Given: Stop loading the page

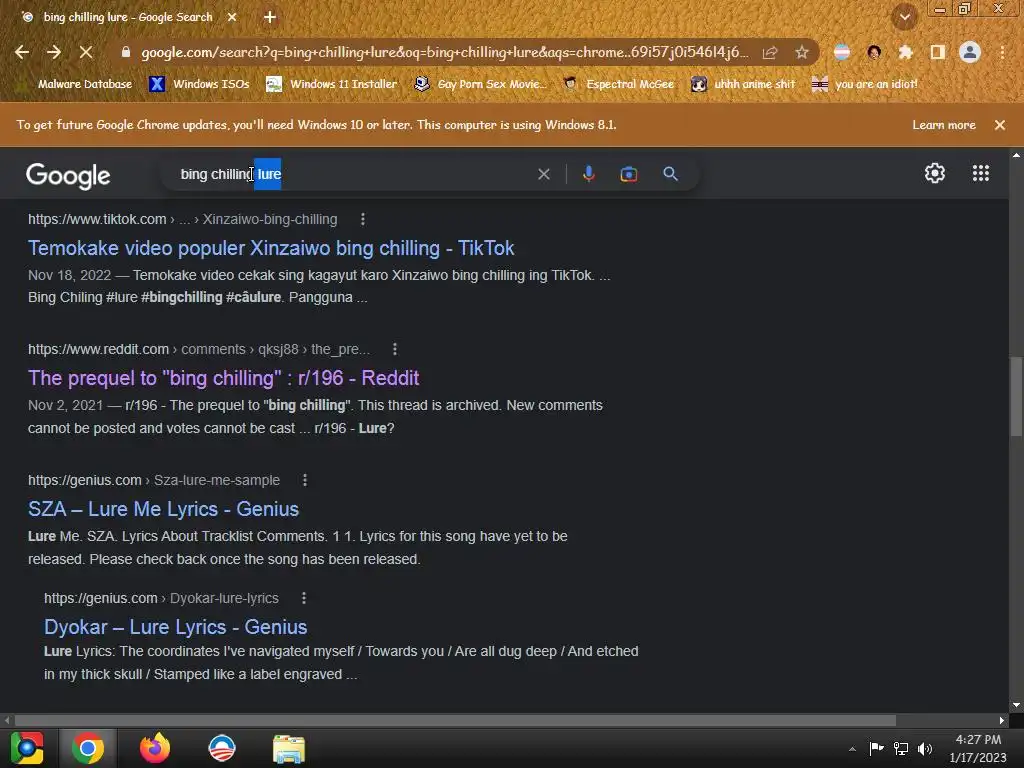Looking at the screenshot, I should [86, 52].
